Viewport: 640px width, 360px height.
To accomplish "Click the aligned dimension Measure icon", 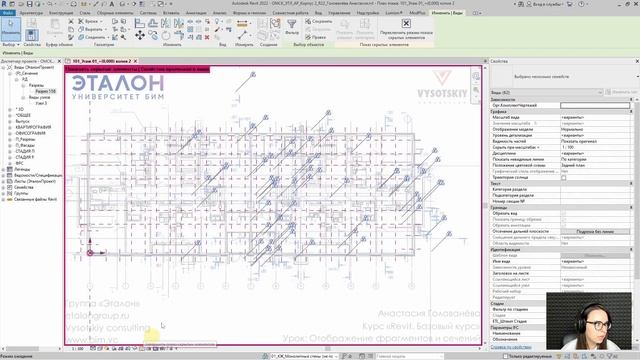I will (242, 24).
